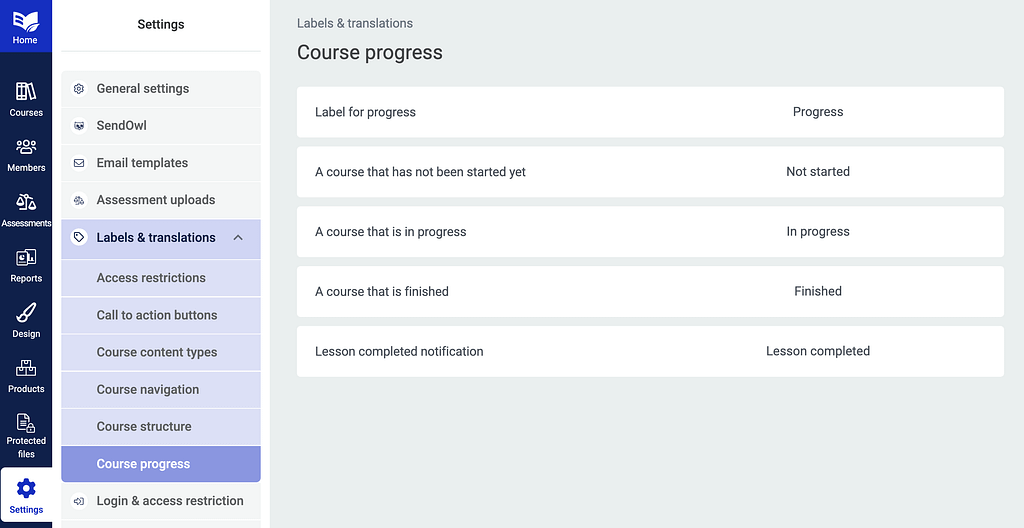
Task: Collapse Labels & translations chevron
Action: tap(238, 237)
